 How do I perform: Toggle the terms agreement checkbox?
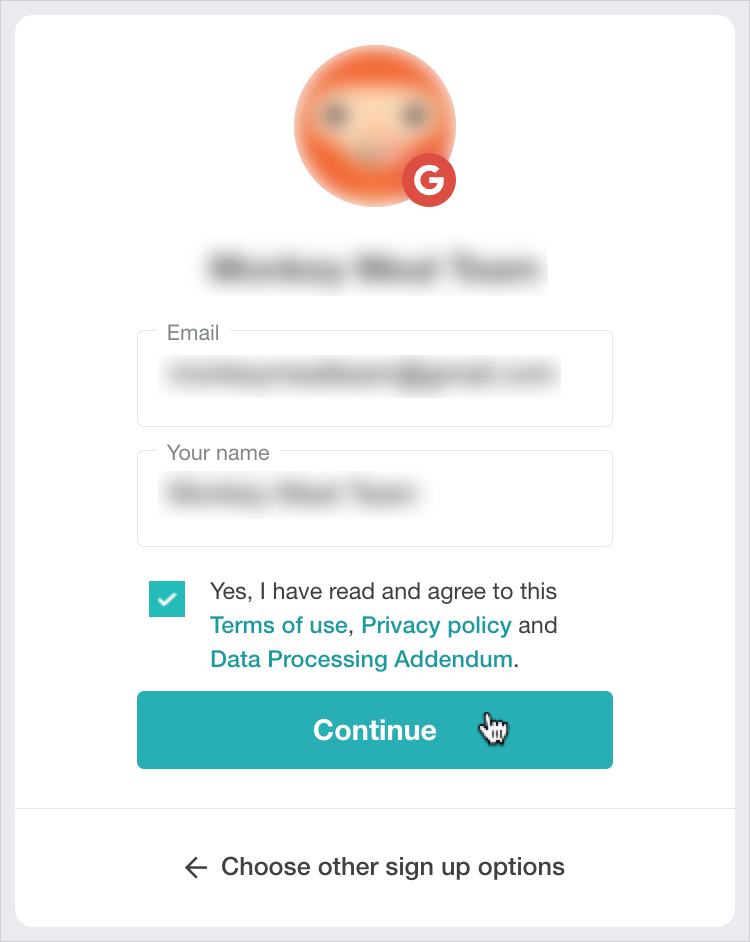pos(167,599)
